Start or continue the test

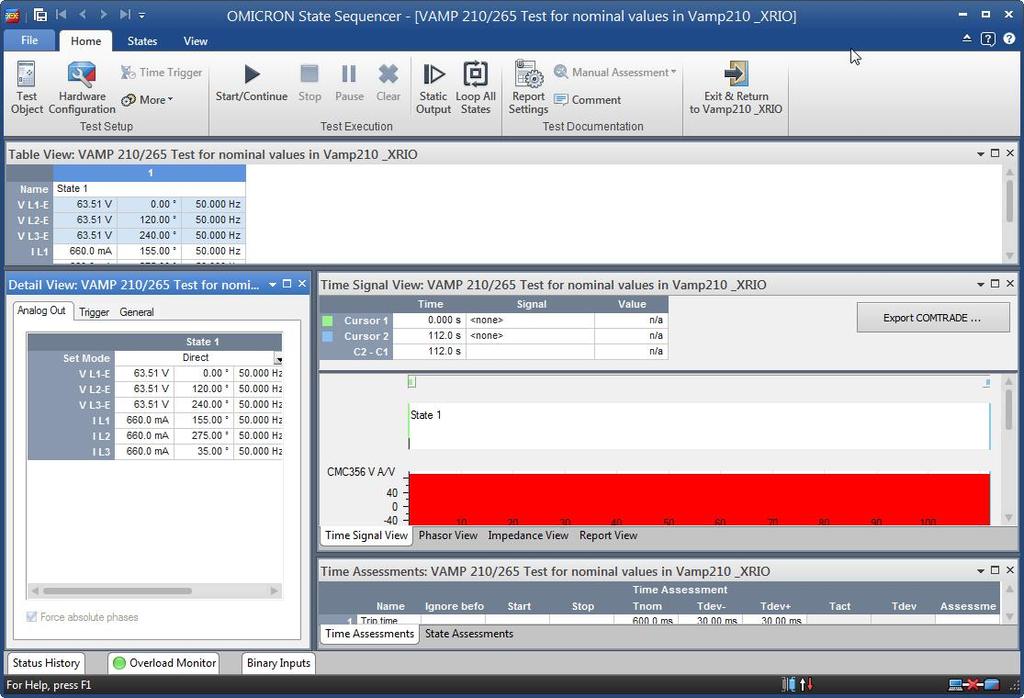(251, 83)
